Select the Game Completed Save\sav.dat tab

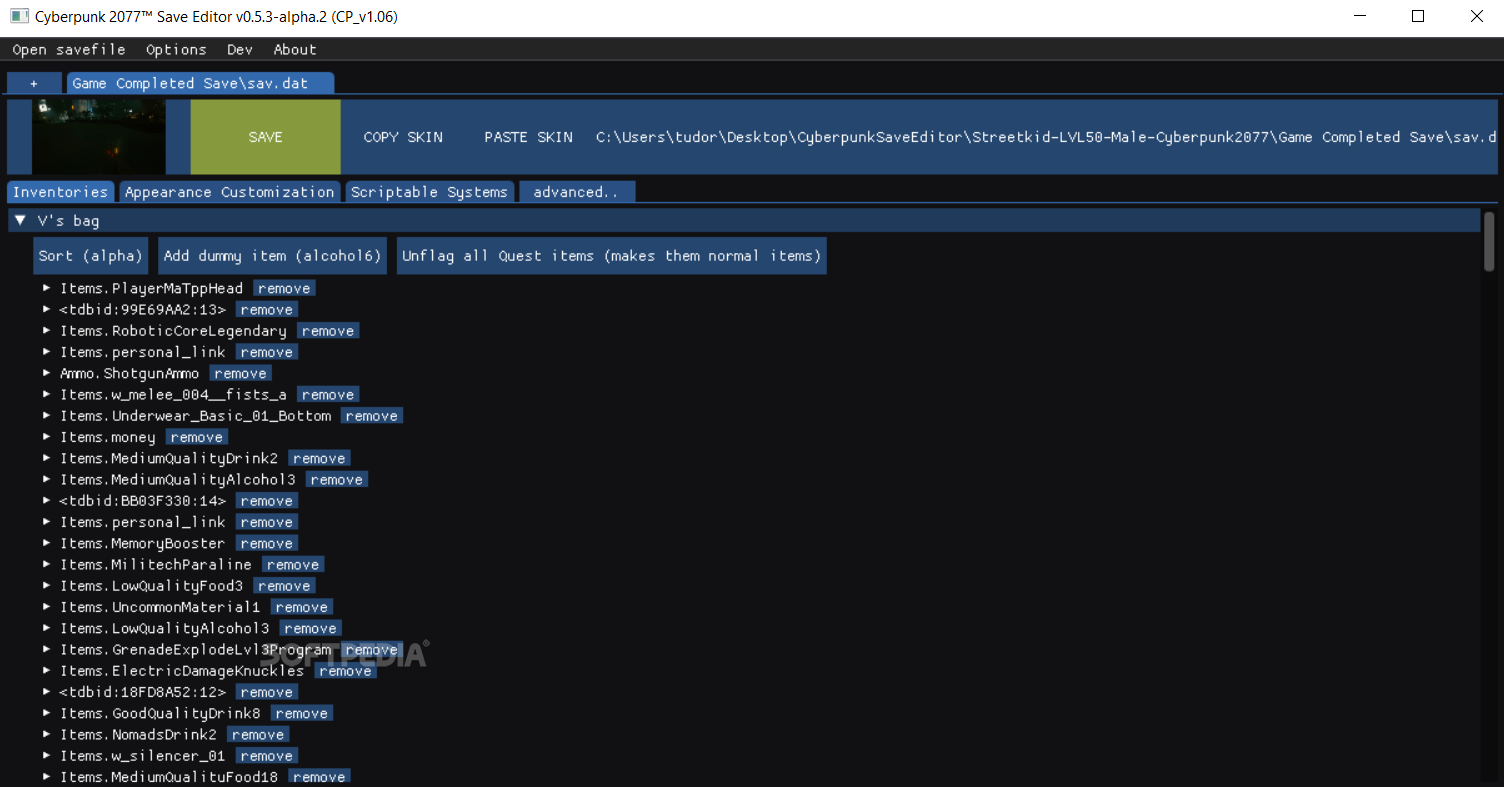(x=200, y=83)
